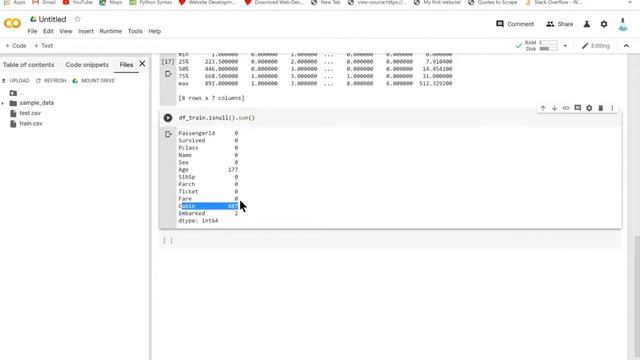Select train.csv in file list
This screenshot has height=360, width=640.
(x=26, y=123)
